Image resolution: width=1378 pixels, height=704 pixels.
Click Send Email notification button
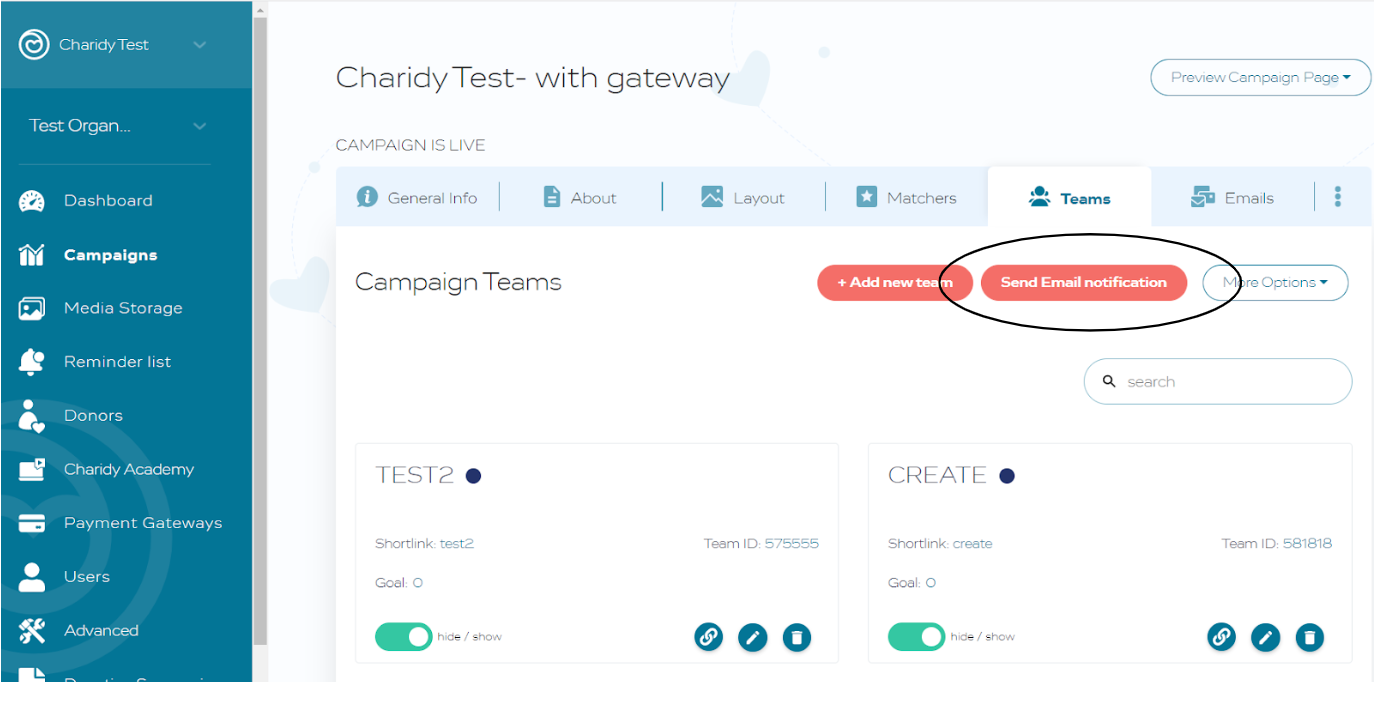(x=1084, y=282)
